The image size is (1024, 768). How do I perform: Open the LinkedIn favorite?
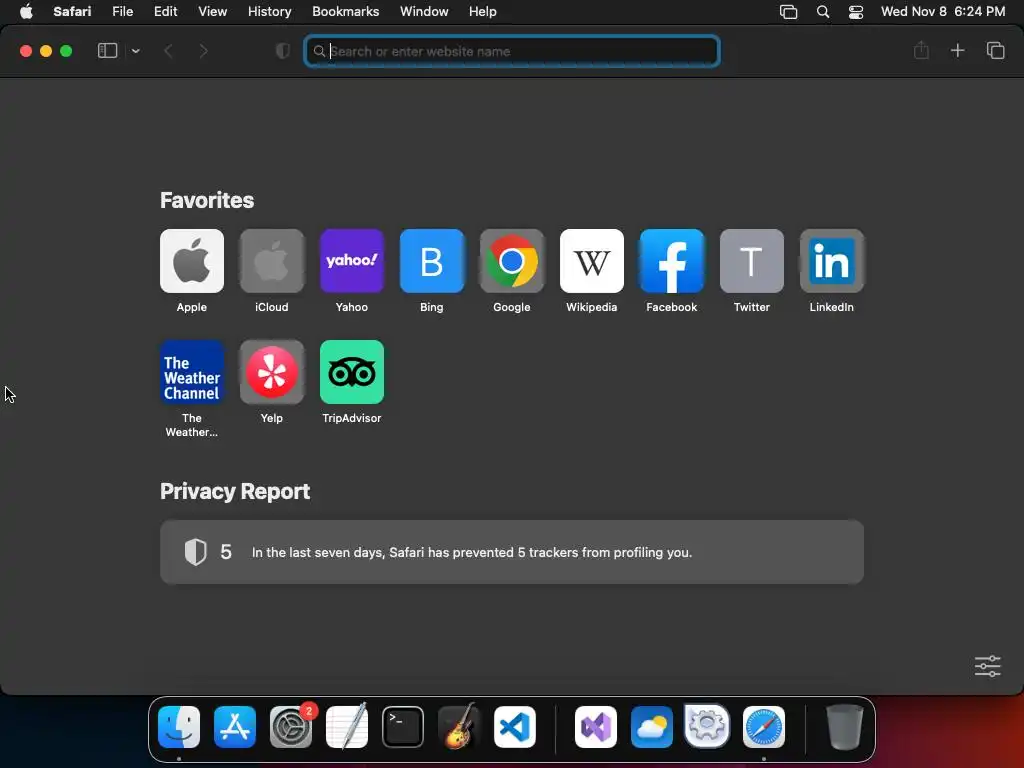point(831,261)
